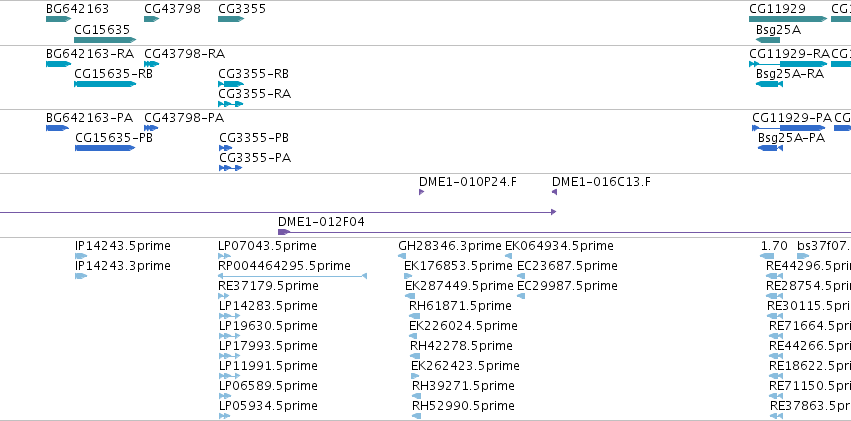Select the LP19630.5prime EST

tap(230, 336)
